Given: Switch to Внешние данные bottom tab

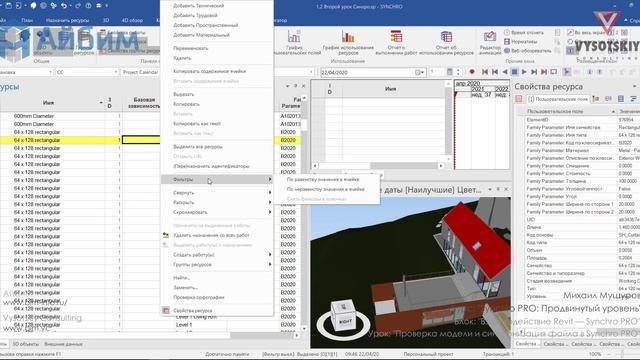Looking at the screenshot, I should tap(63, 344).
